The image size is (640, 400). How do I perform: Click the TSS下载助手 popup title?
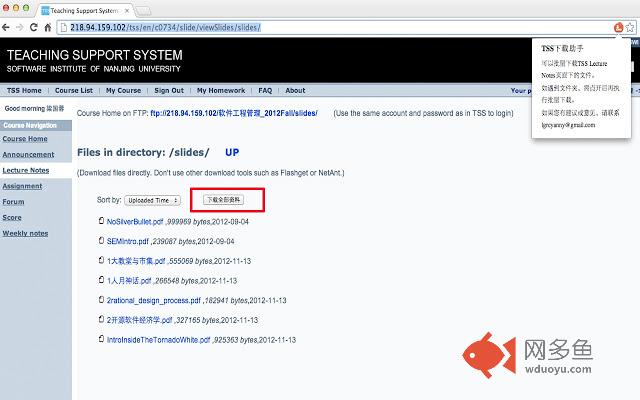[562, 49]
